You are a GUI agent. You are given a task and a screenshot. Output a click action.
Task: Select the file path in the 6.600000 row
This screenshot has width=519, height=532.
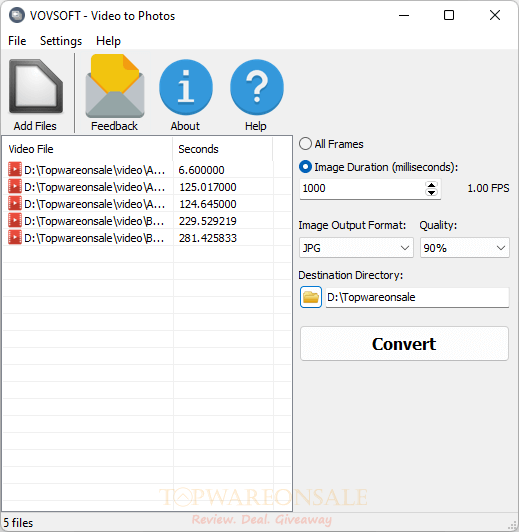(95, 170)
